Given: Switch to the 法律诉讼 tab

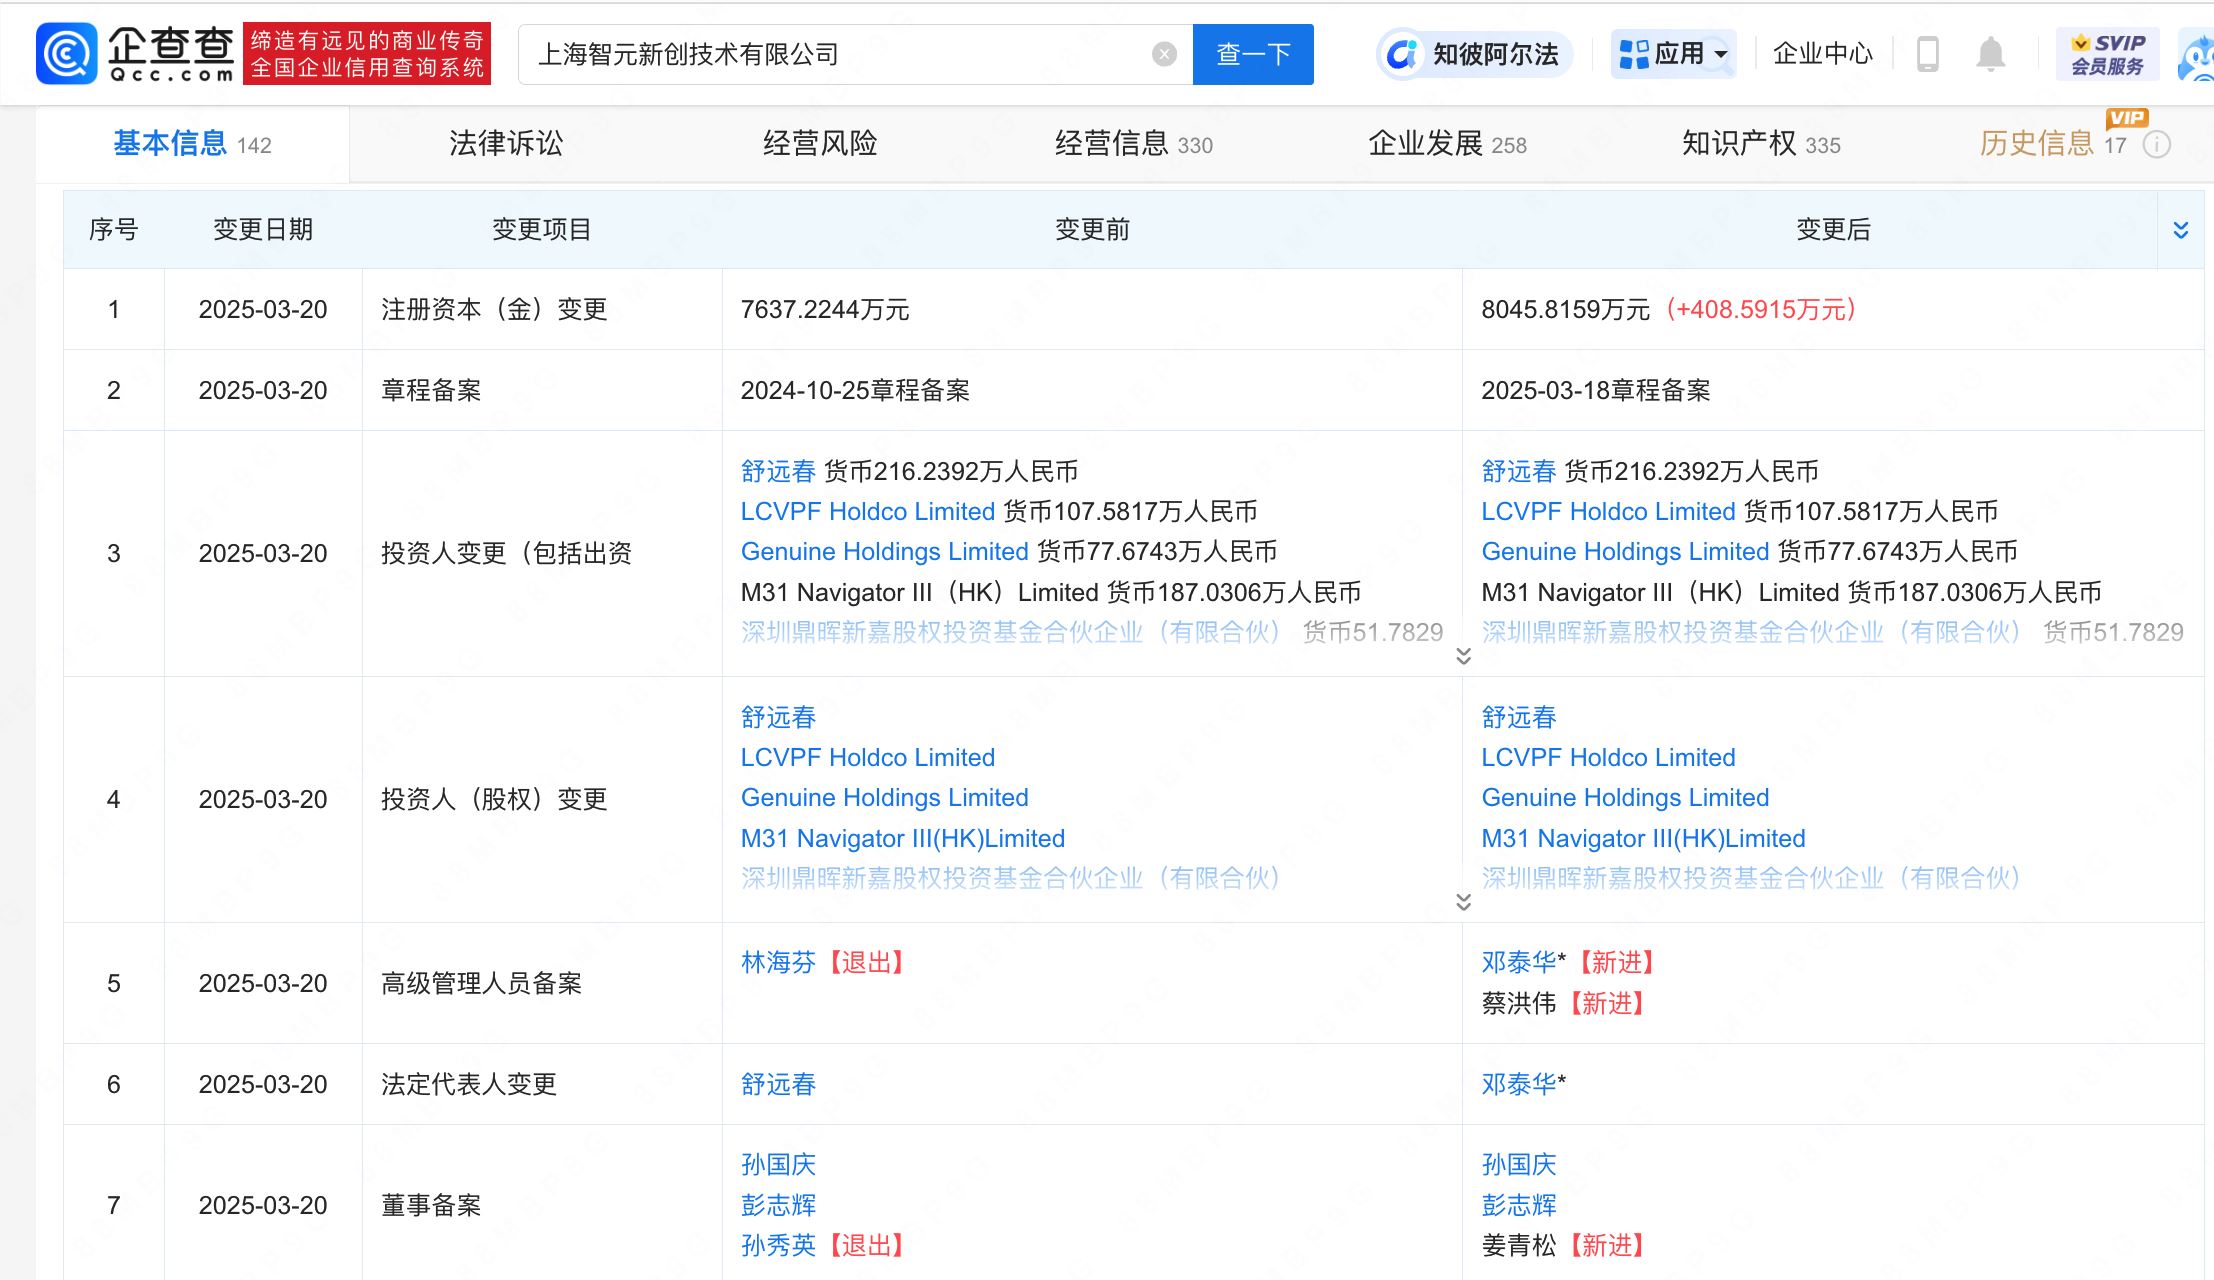Looking at the screenshot, I should [x=504, y=144].
